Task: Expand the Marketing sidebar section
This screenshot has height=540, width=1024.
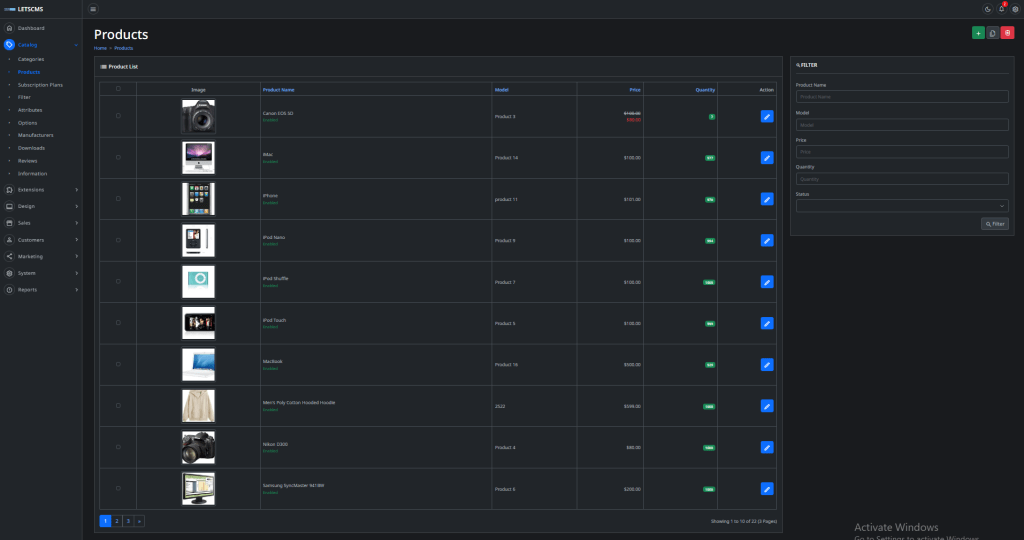Action: tap(40, 256)
